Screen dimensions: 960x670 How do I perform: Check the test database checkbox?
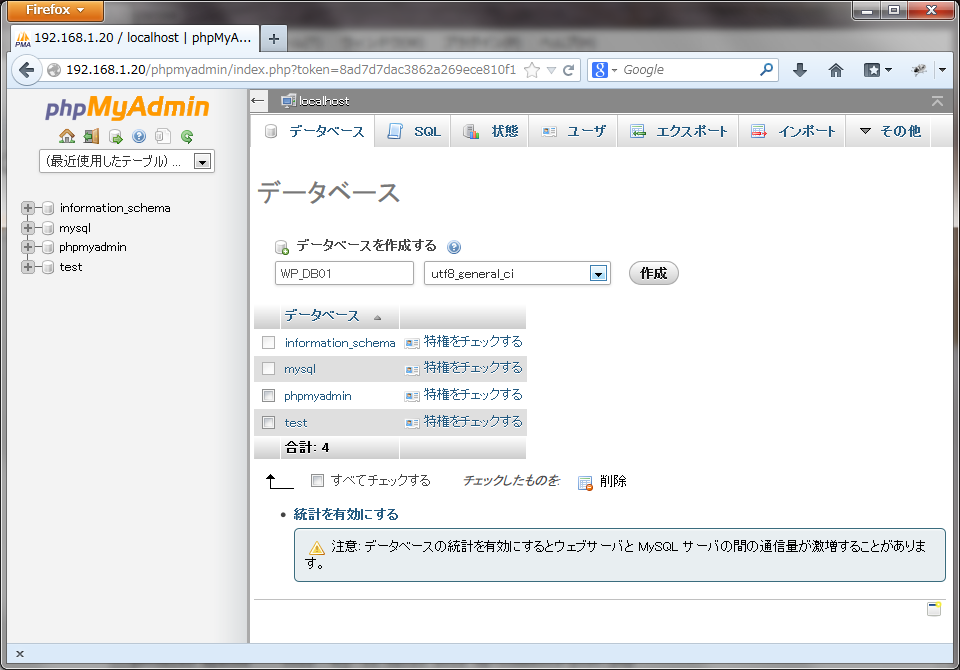pos(268,423)
